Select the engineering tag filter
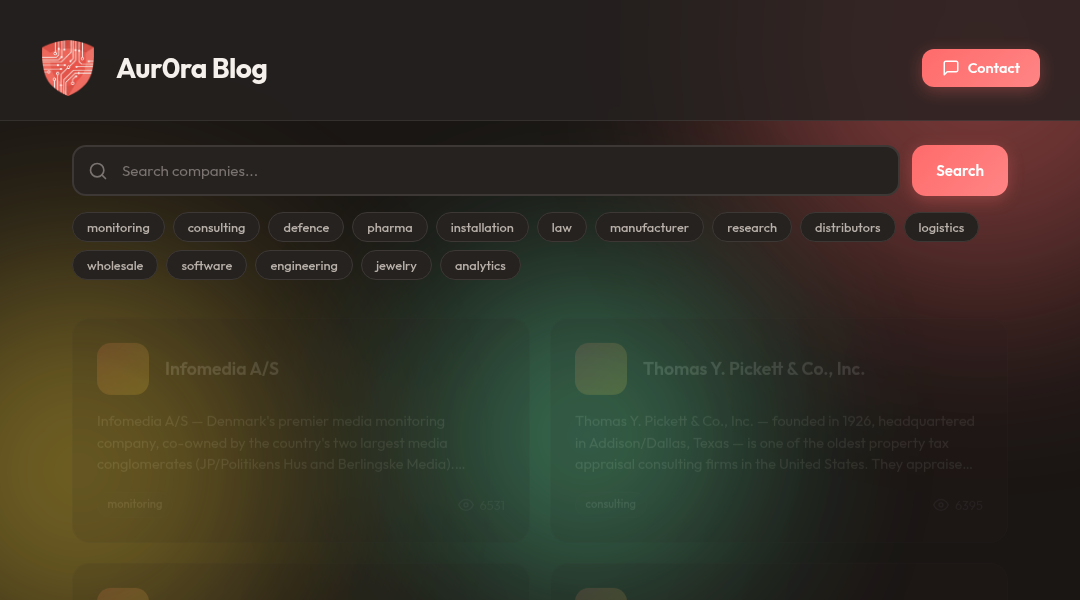Viewport: 1080px width, 600px height. click(304, 265)
